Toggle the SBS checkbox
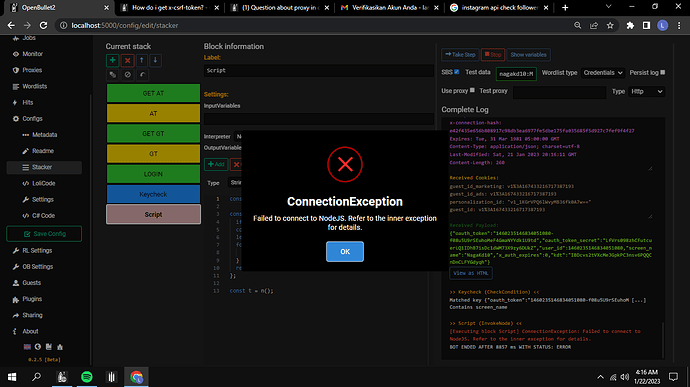 click(x=456, y=72)
